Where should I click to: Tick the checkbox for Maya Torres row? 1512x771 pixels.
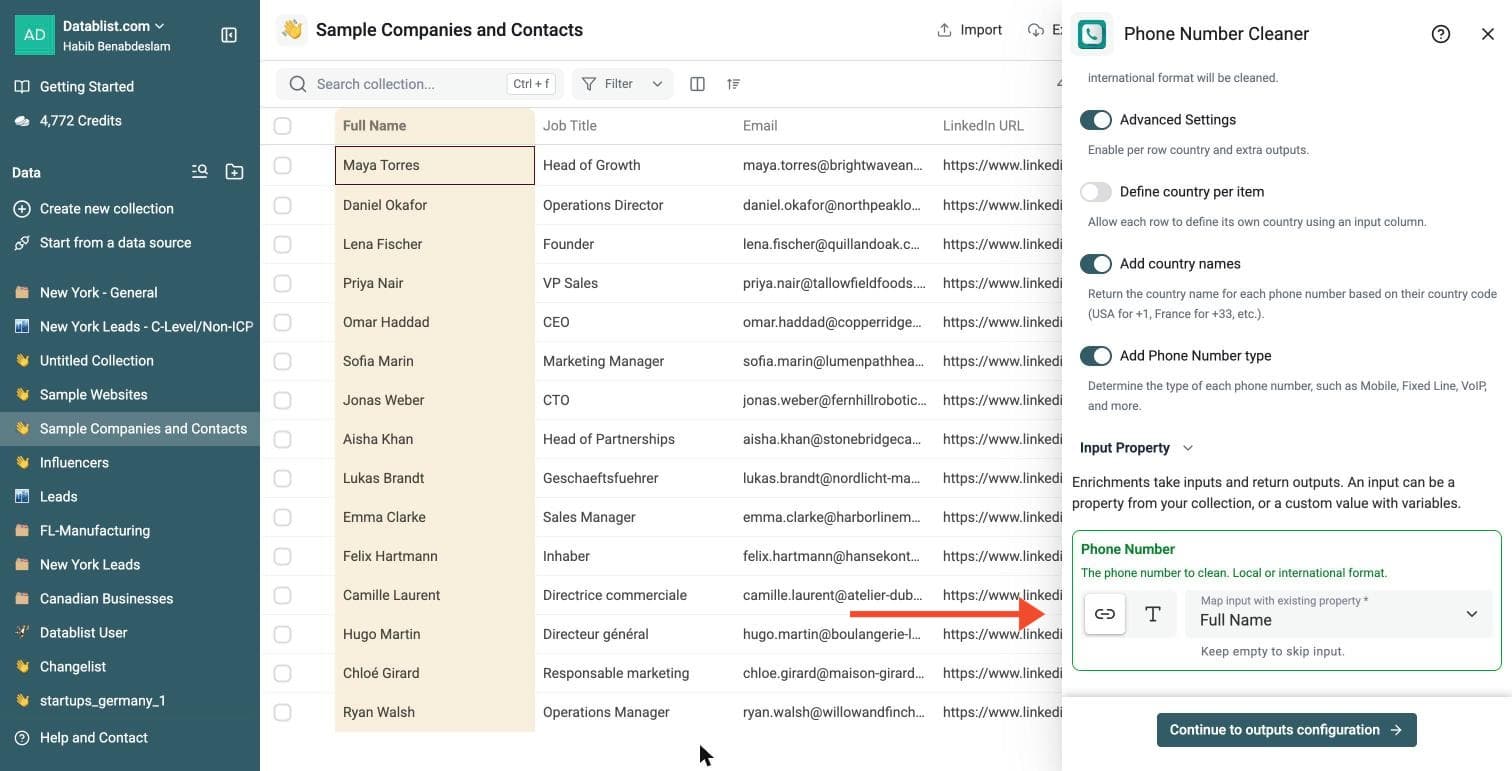[x=283, y=165]
